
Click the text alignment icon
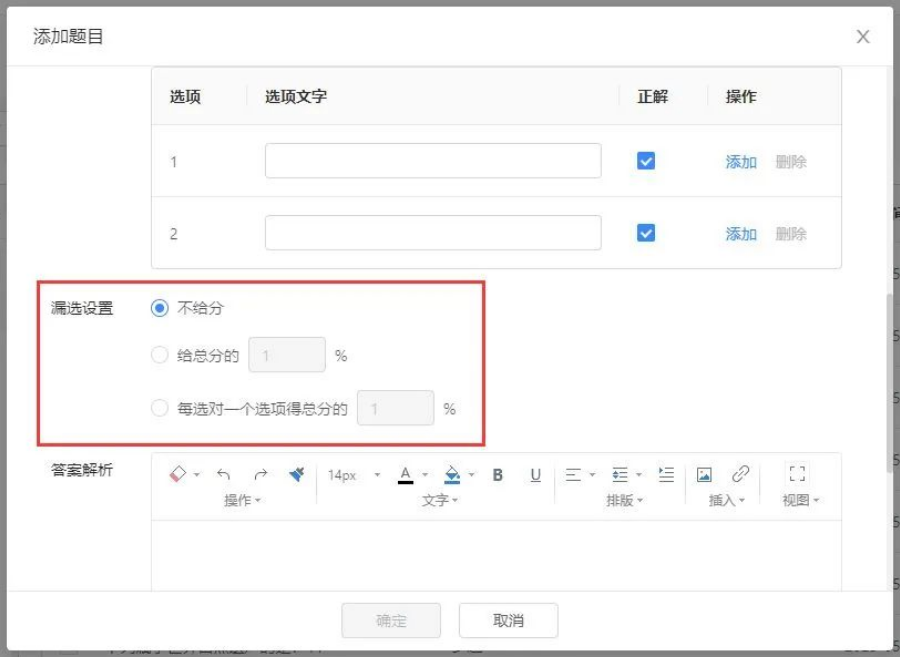coord(573,475)
